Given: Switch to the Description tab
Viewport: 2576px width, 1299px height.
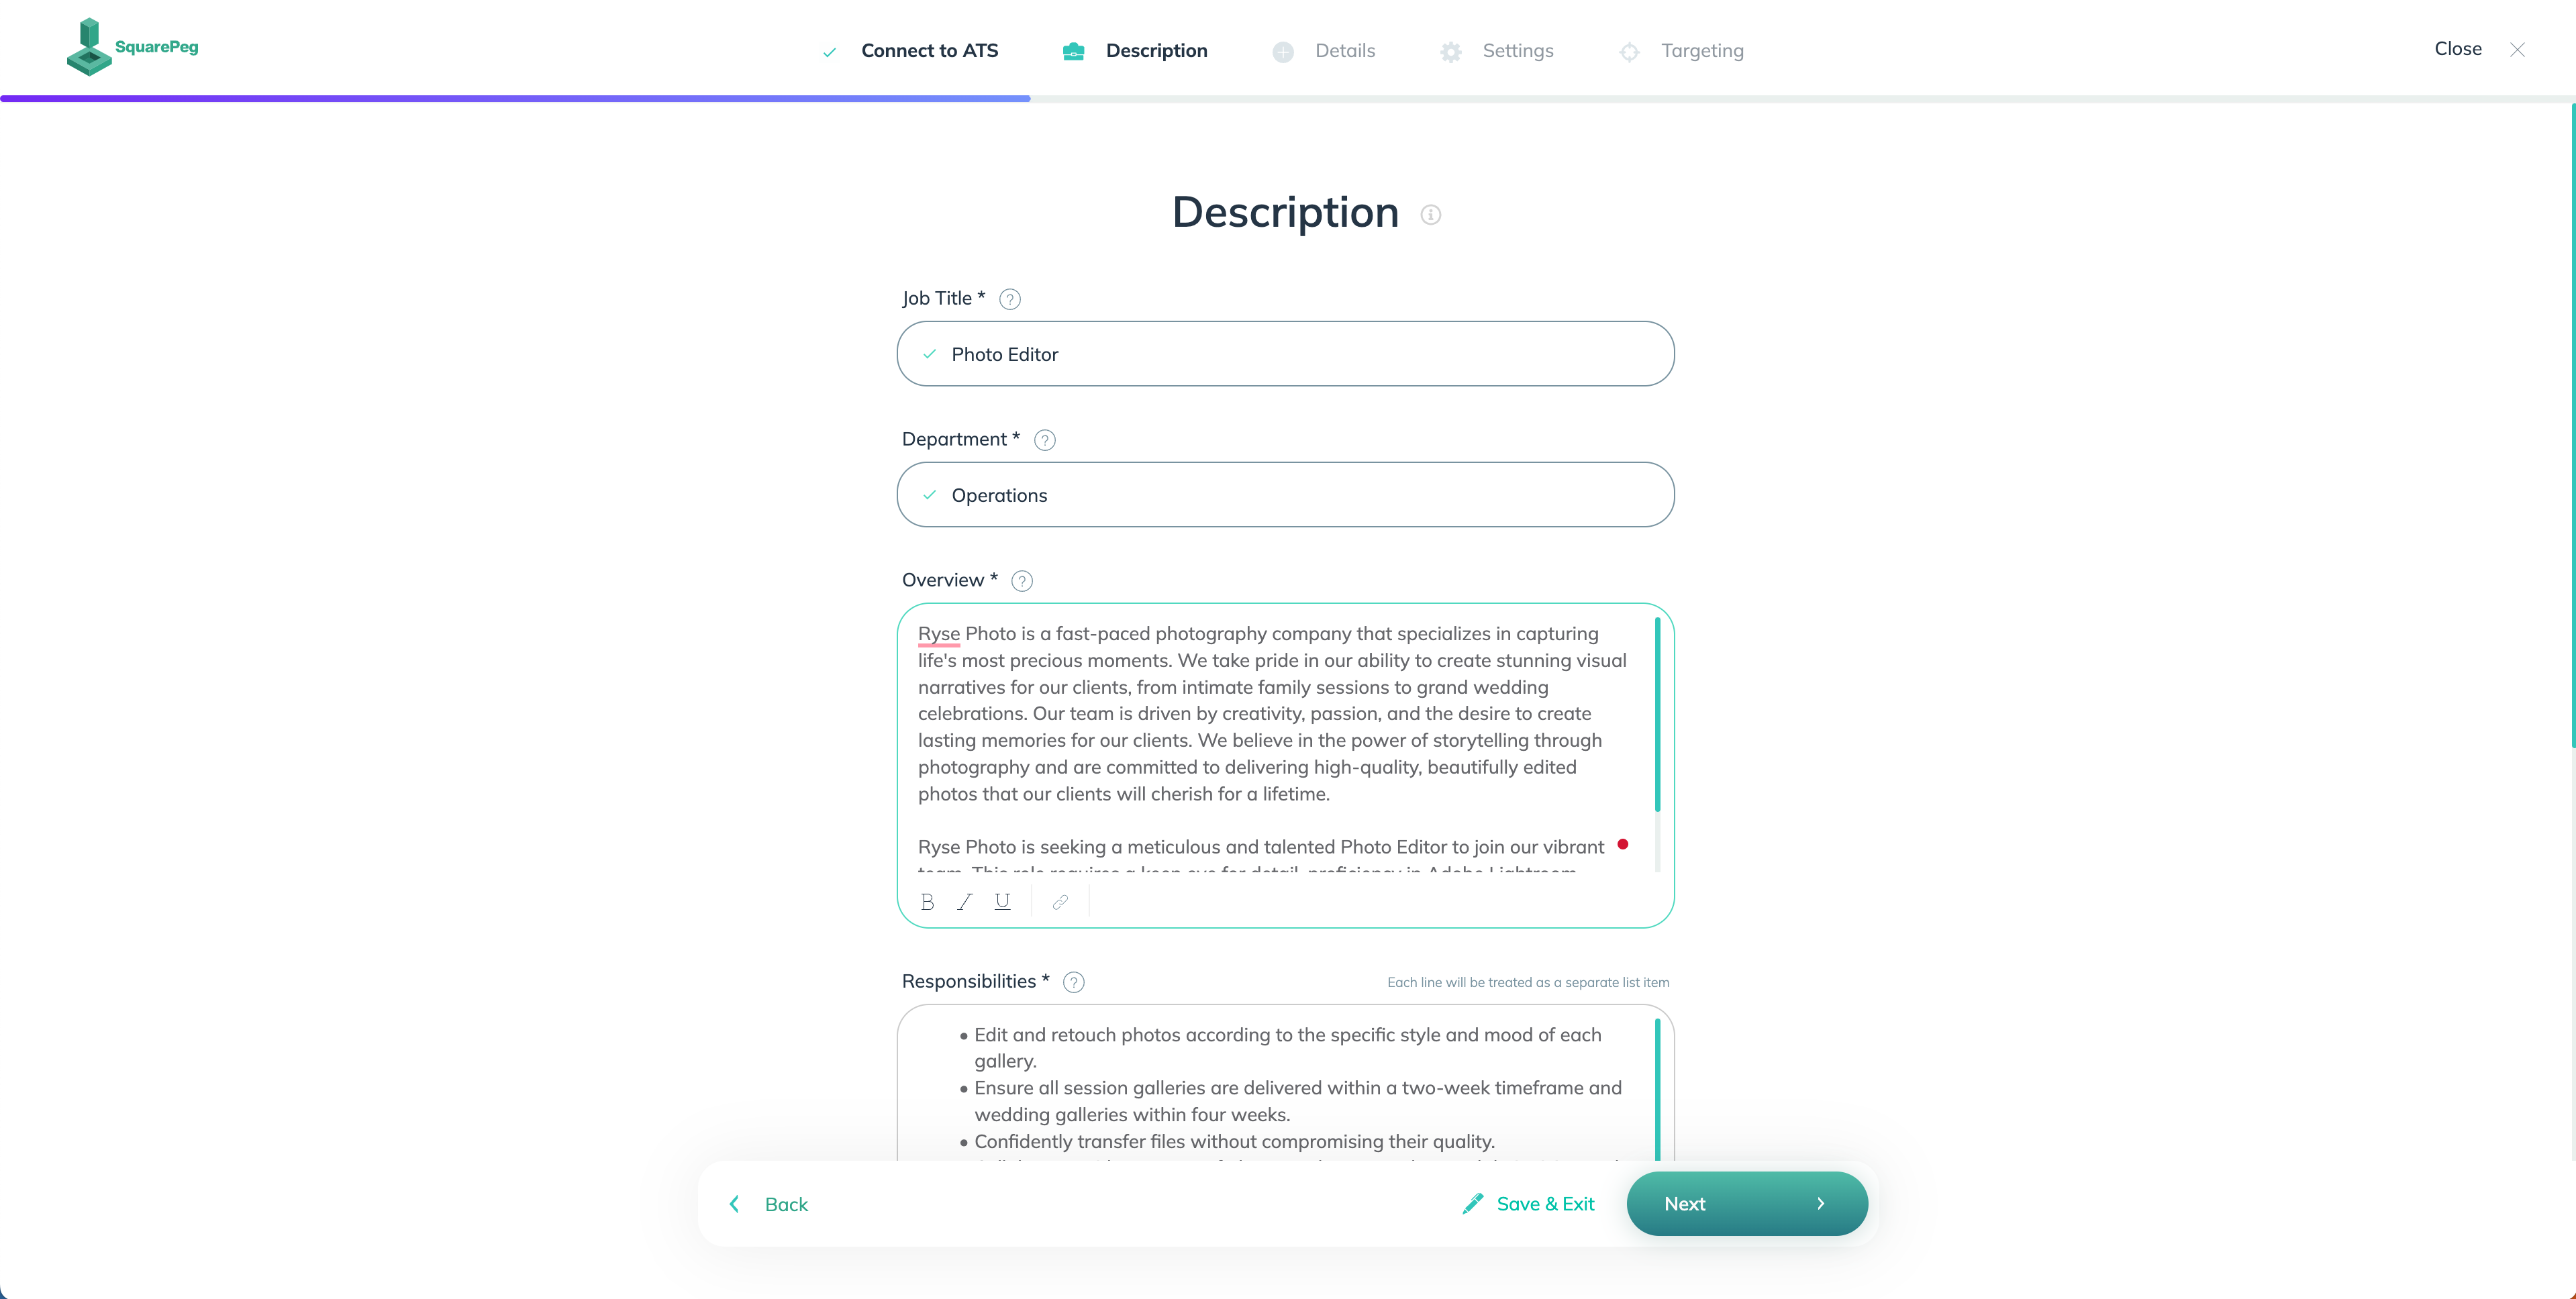Looking at the screenshot, I should (1154, 50).
